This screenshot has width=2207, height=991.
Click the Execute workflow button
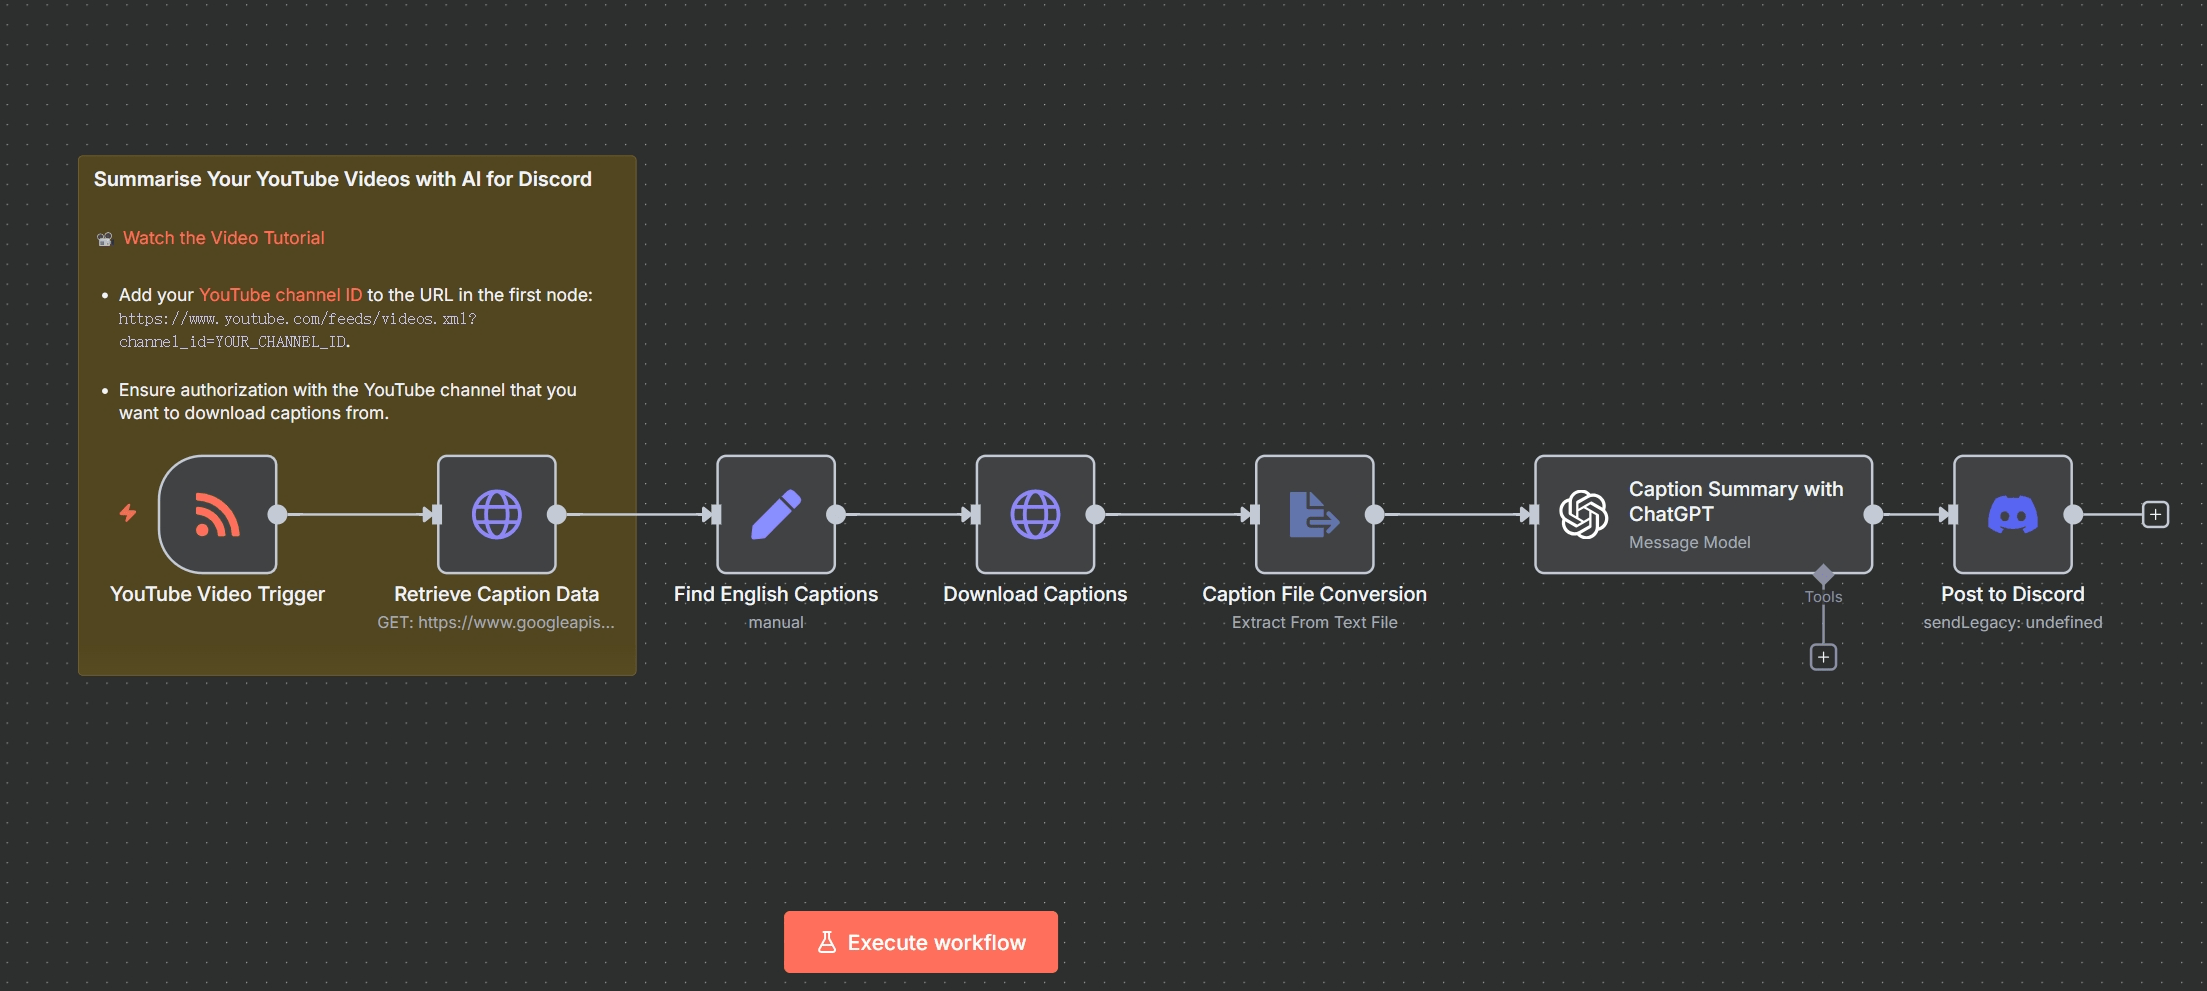(920, 942)
